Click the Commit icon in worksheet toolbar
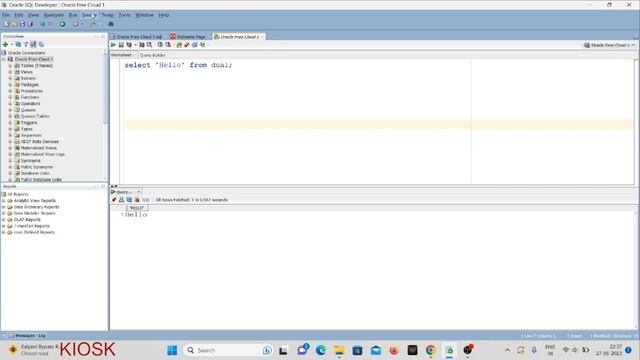The height and width of the screenshot is (360, 640). tap(160, 45)
